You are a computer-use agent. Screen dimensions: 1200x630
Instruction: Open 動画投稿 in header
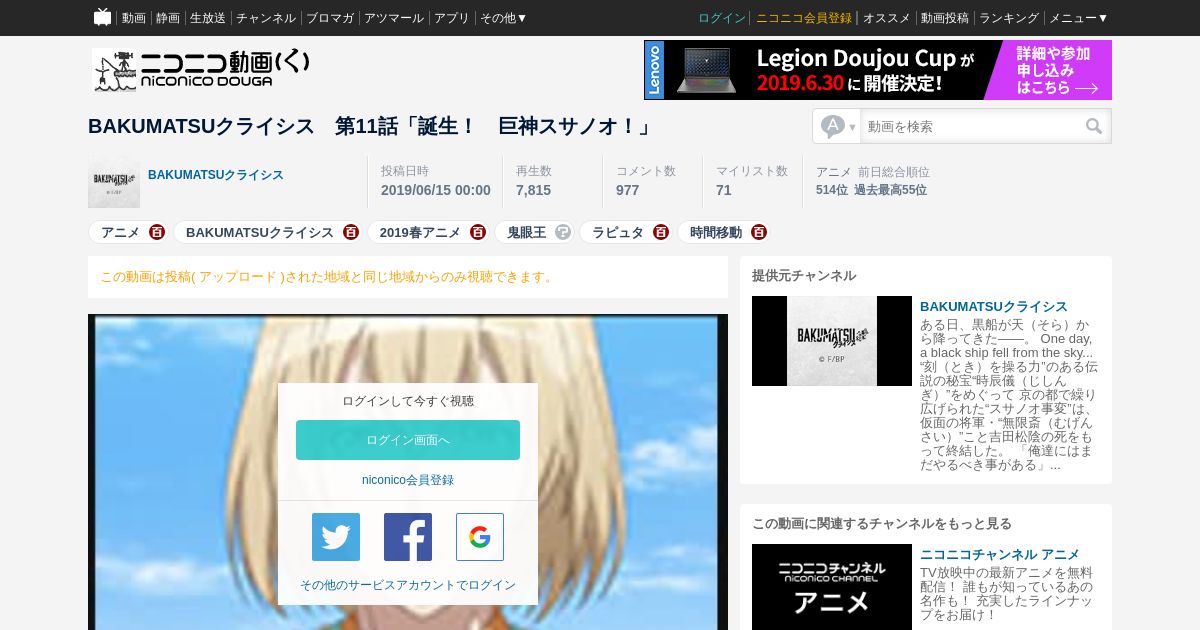[x=945, y=18]
